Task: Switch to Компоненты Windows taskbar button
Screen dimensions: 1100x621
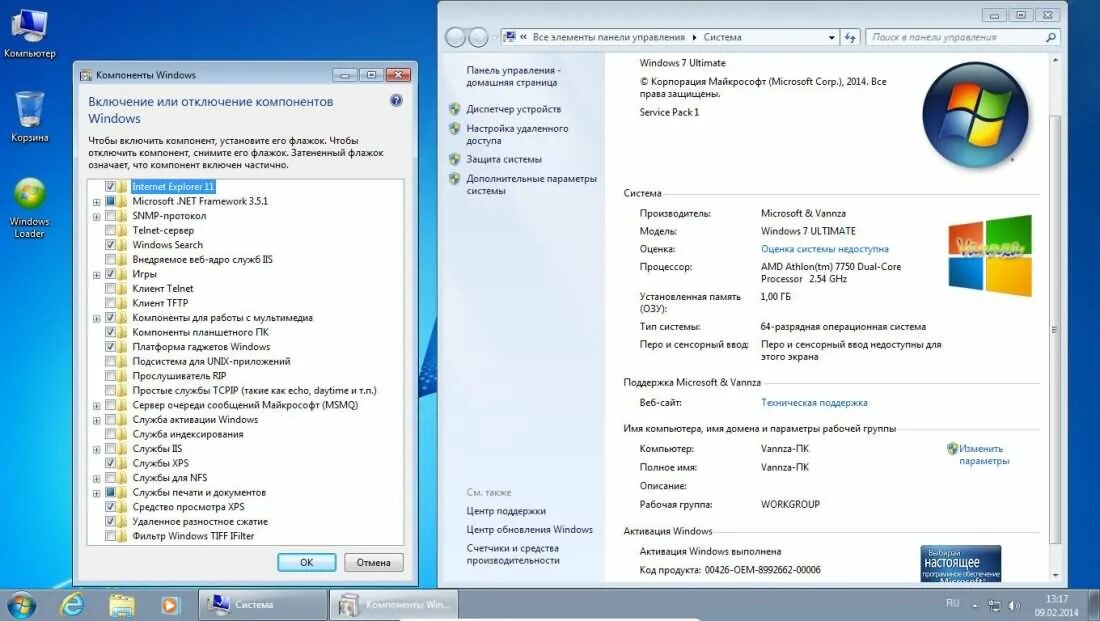Action: click(394, 604)
